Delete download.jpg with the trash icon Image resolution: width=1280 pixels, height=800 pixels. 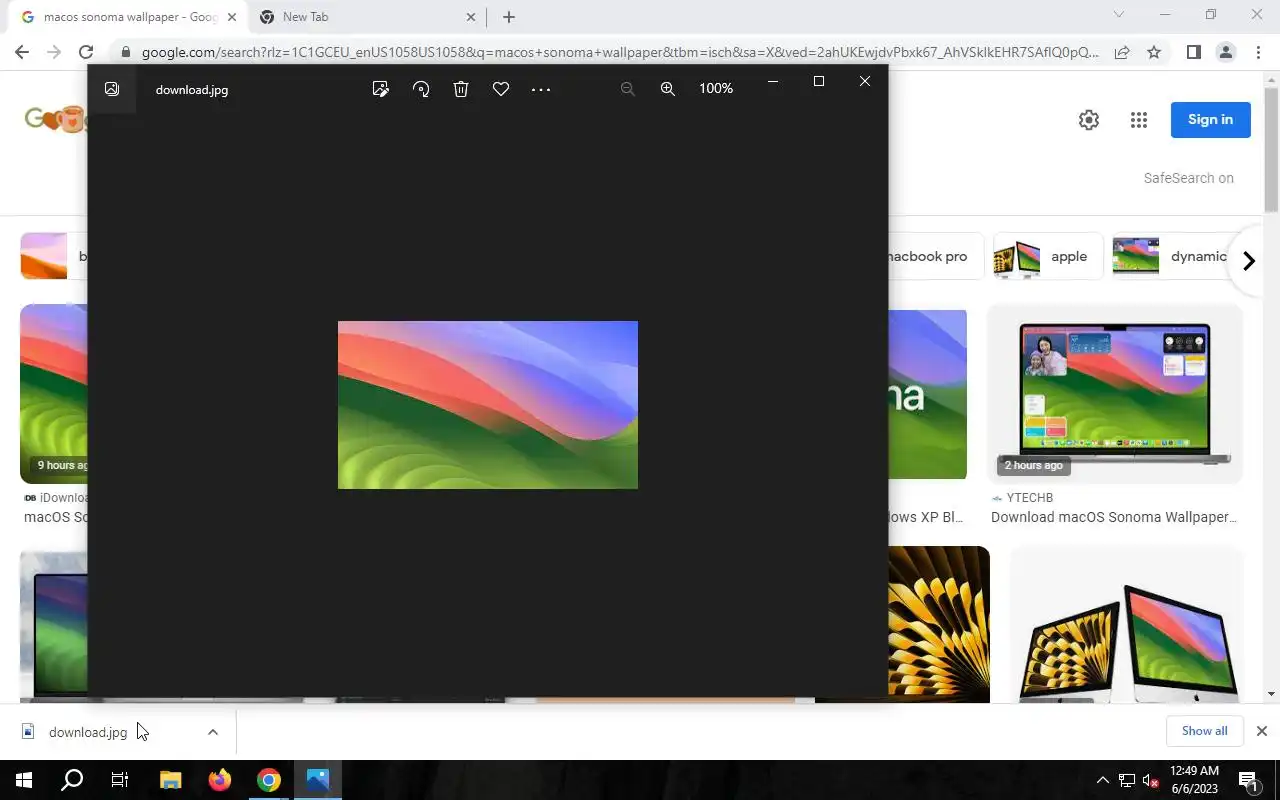pyautogui.click(x=461, y=89)
